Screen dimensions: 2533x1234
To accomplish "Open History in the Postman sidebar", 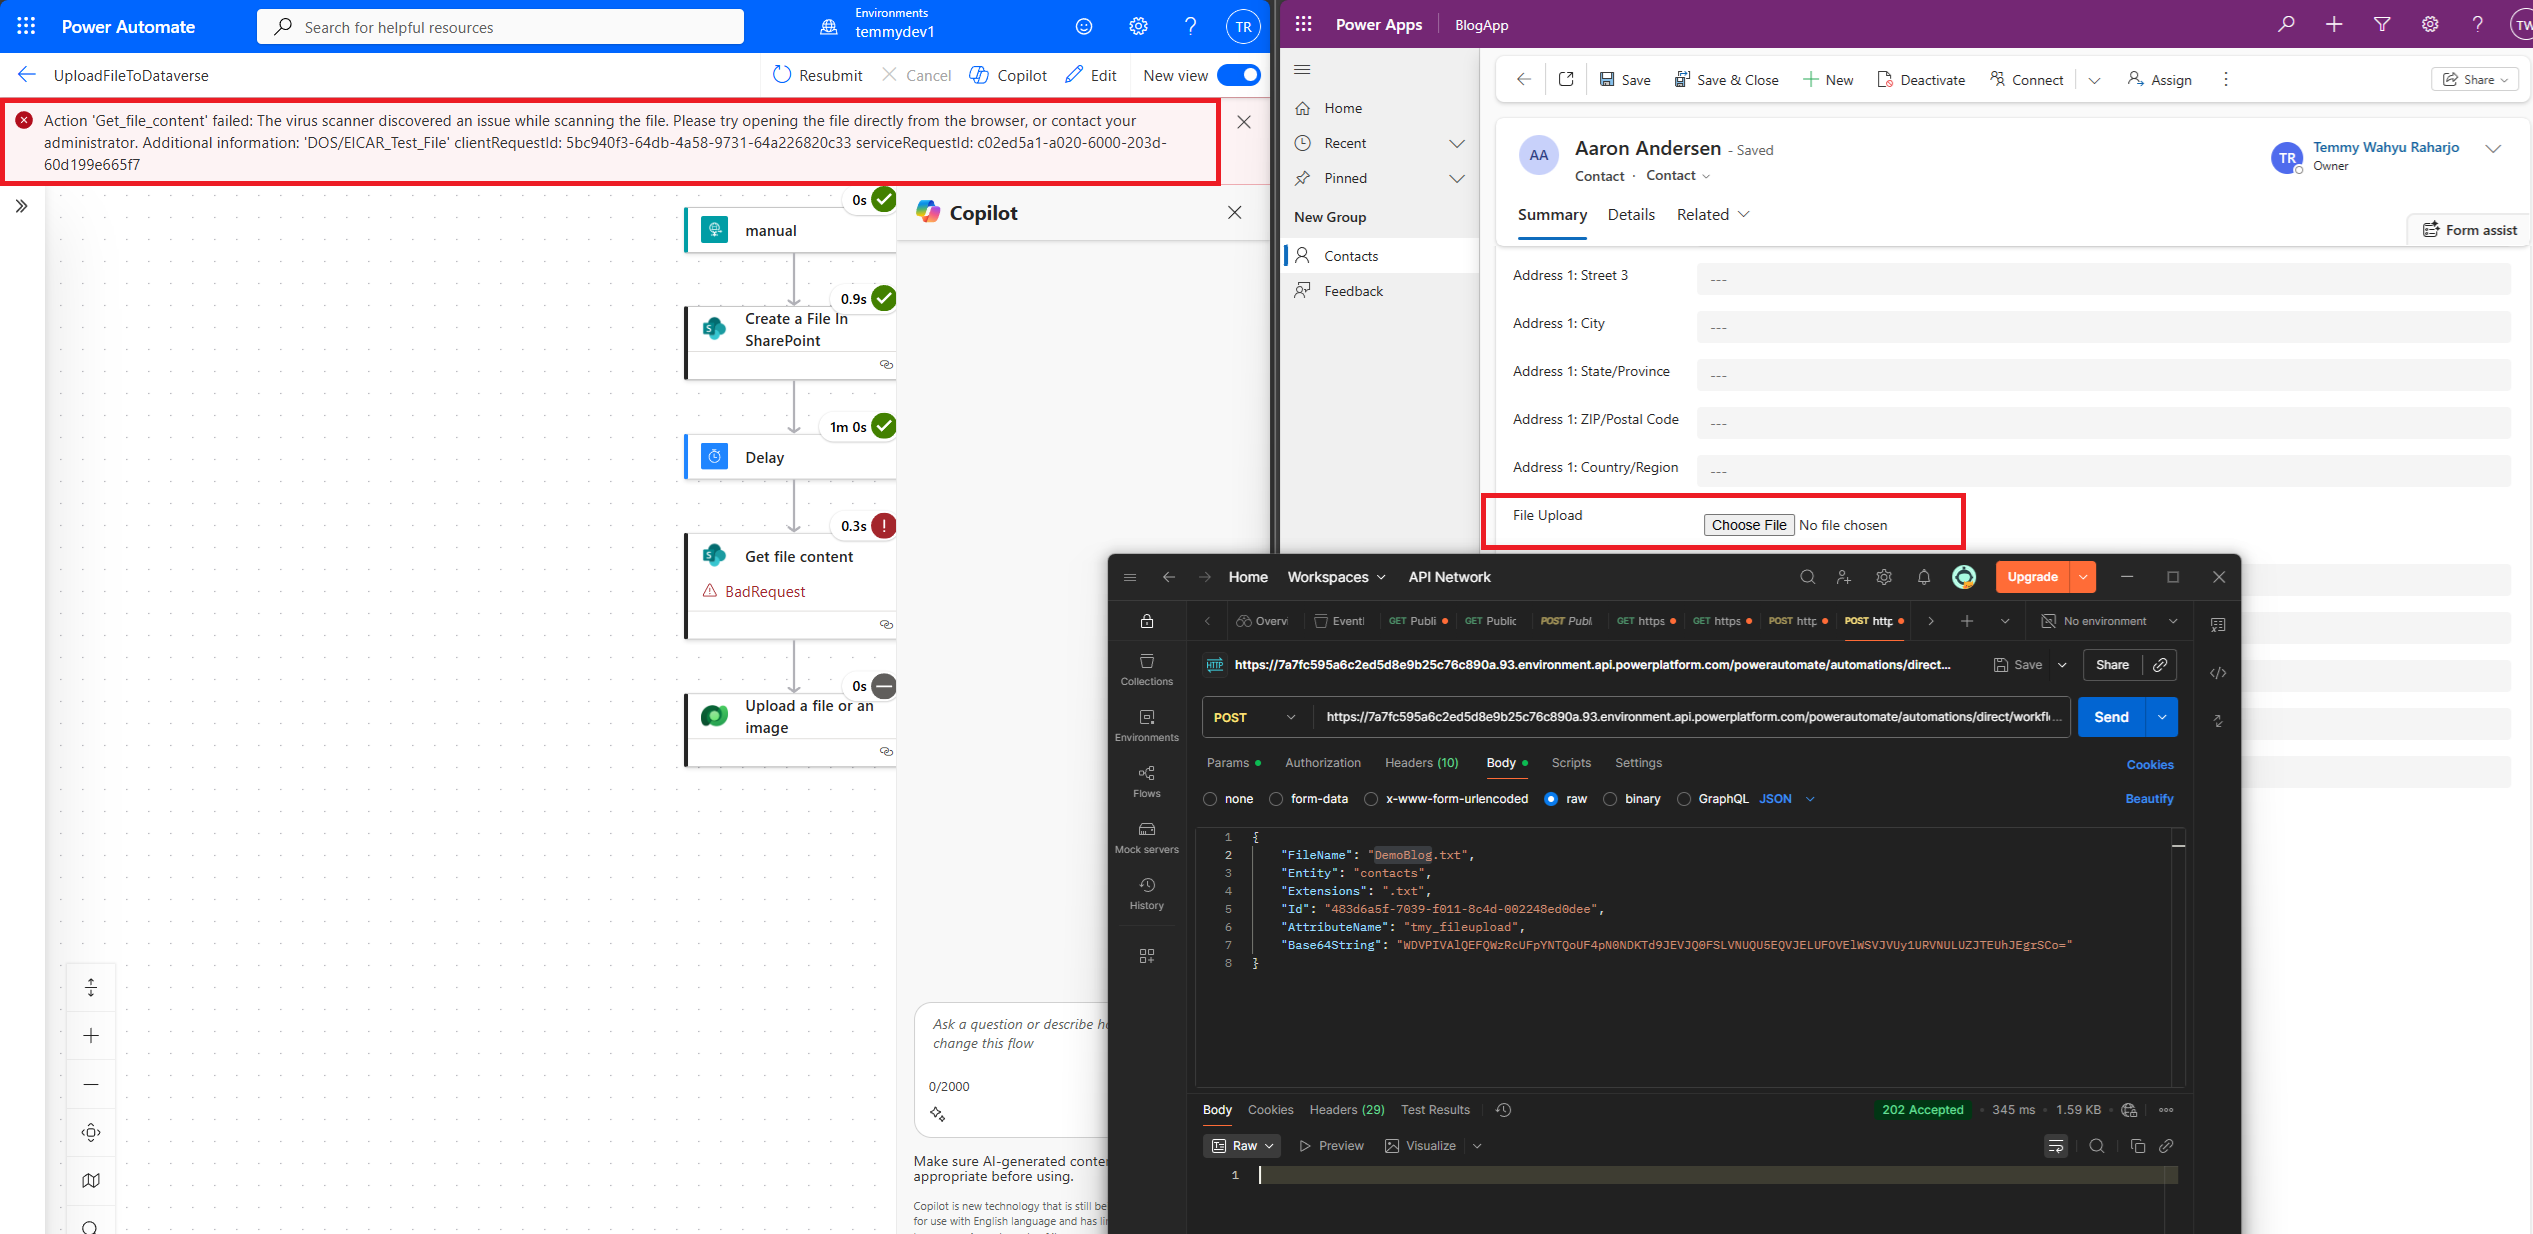I will [1146, 893].
